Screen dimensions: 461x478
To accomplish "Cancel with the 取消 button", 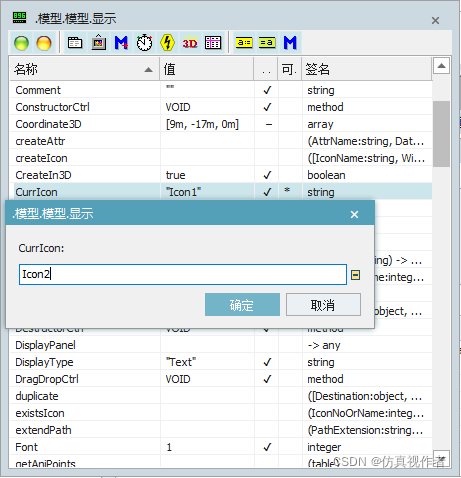I will coord(323,305).
